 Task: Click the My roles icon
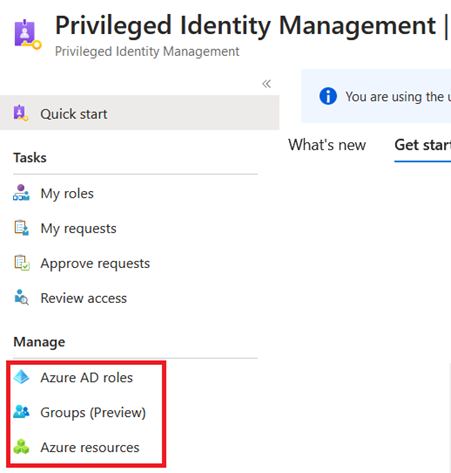[x=21, y=193]
